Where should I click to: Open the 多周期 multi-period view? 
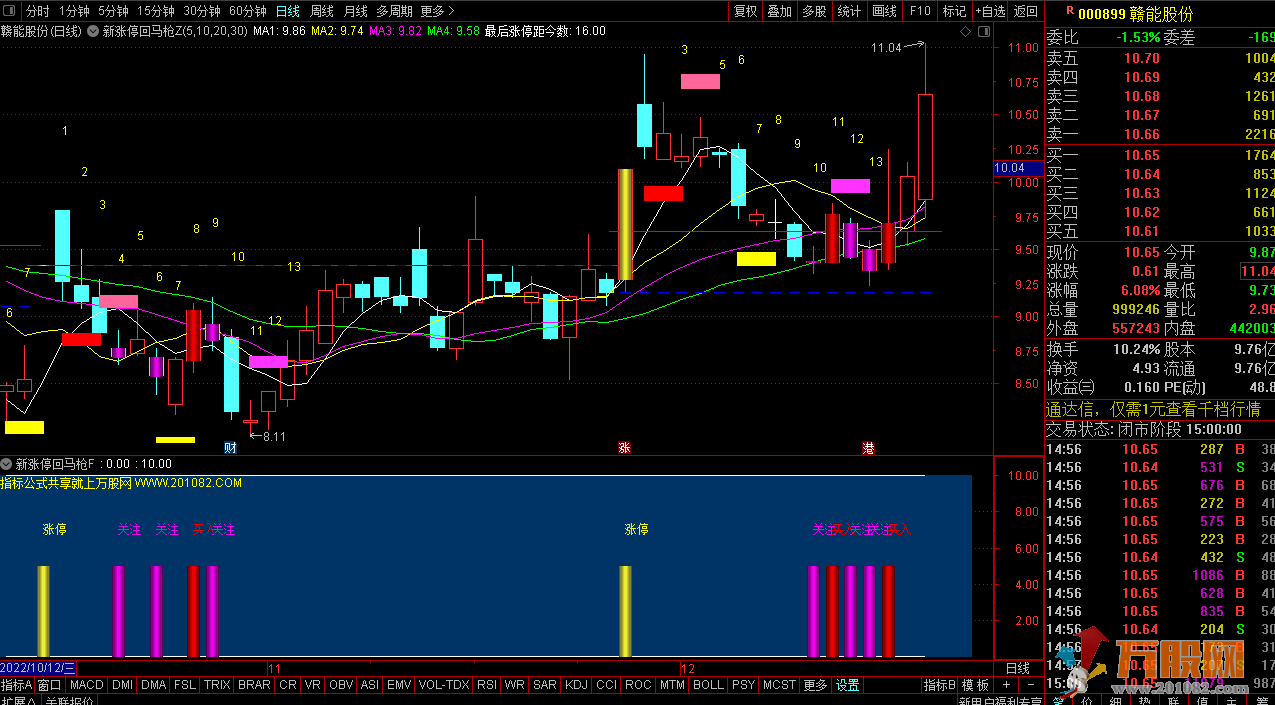[395, 11]
